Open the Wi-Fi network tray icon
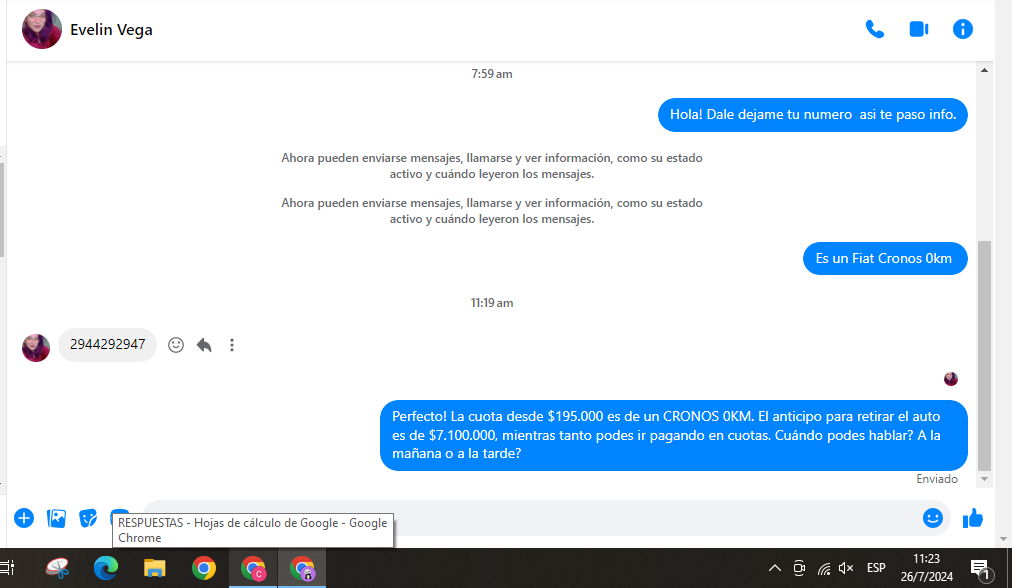 tap(824, 568)
